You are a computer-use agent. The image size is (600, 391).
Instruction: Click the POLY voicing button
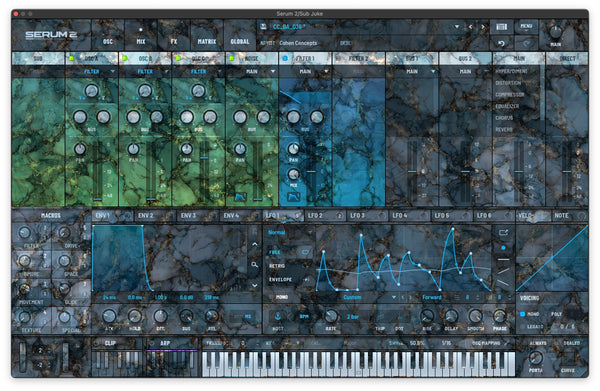[556, 314]
